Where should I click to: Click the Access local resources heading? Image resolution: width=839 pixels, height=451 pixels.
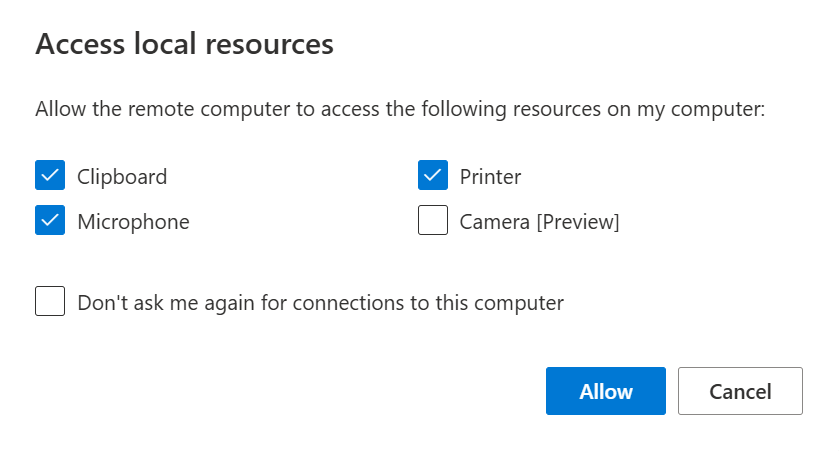coord(184,44)
